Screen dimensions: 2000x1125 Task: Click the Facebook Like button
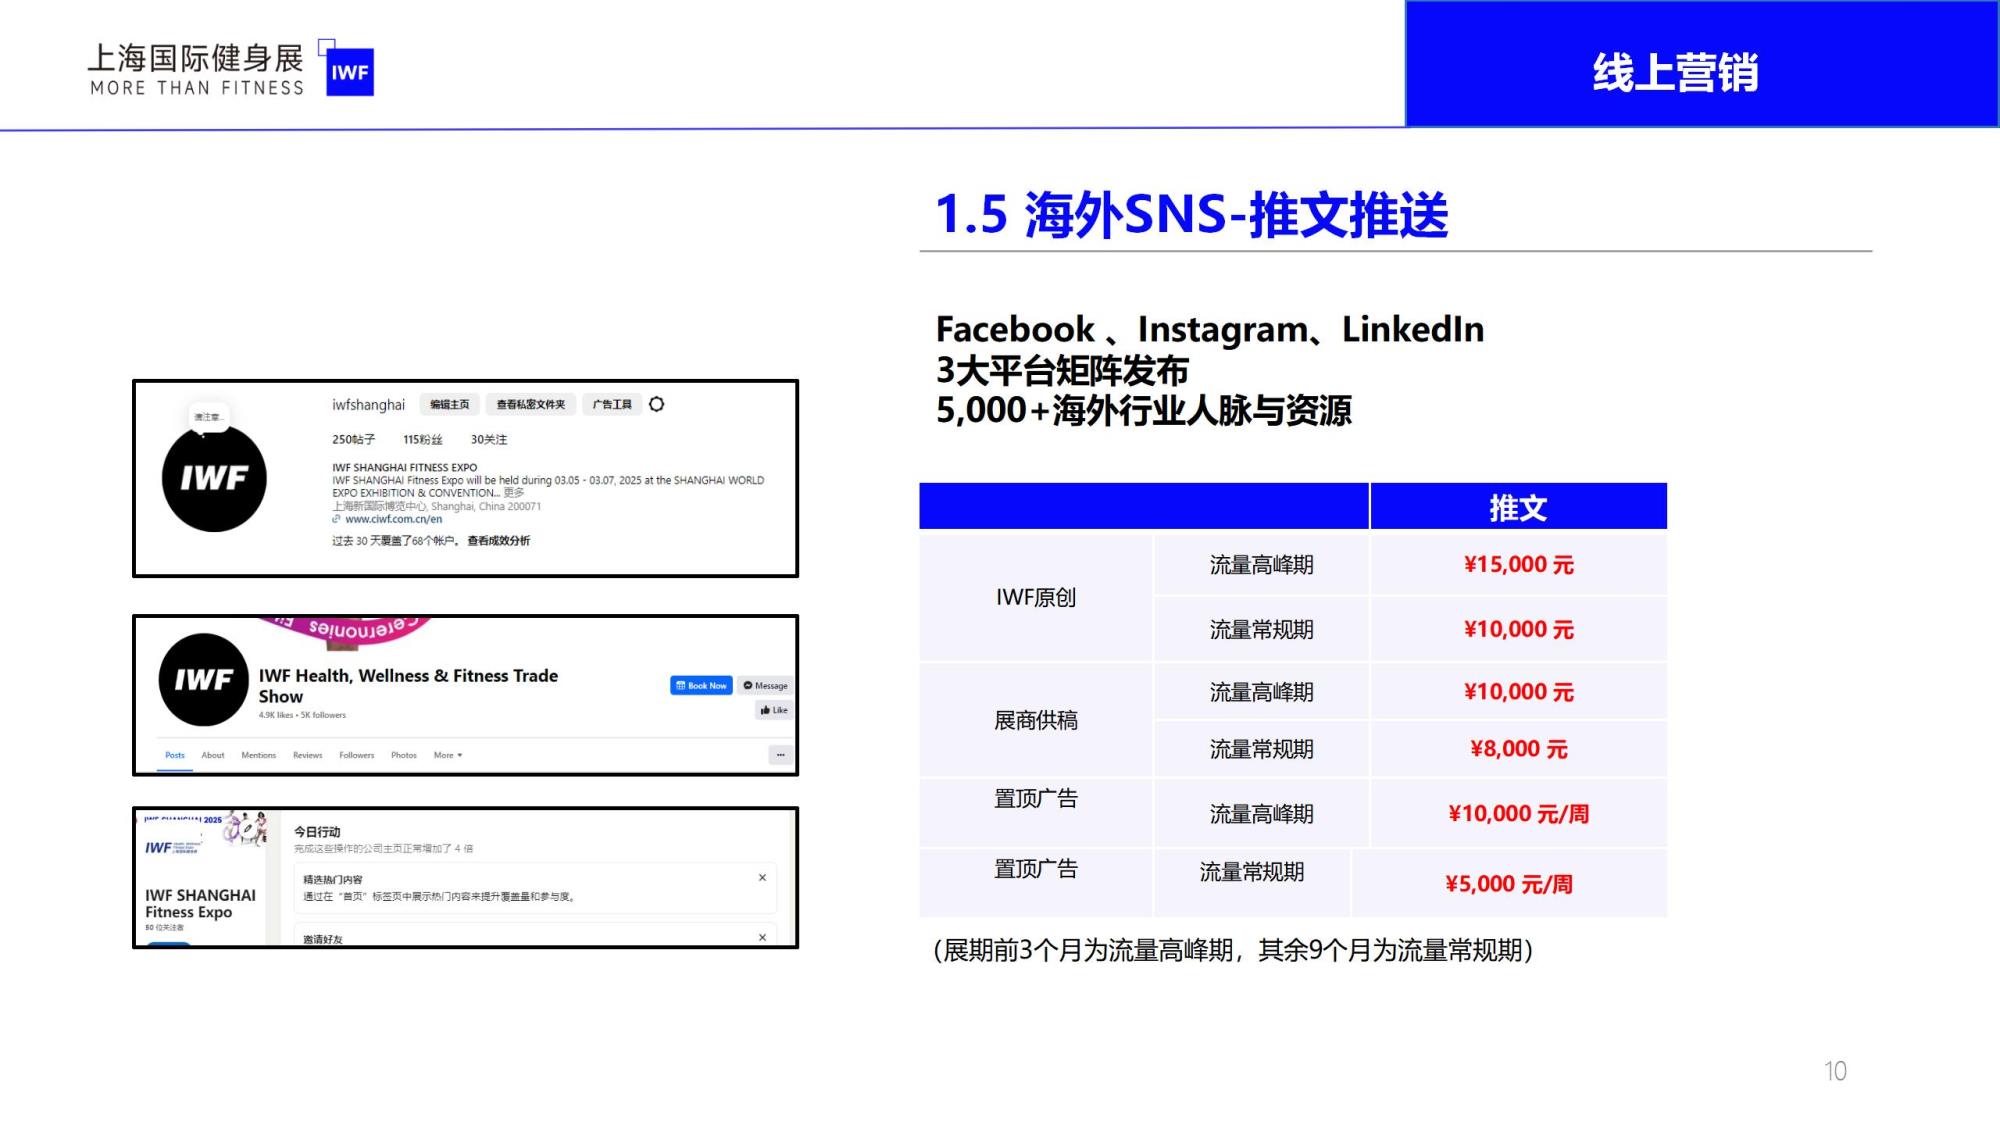point(774,710)
